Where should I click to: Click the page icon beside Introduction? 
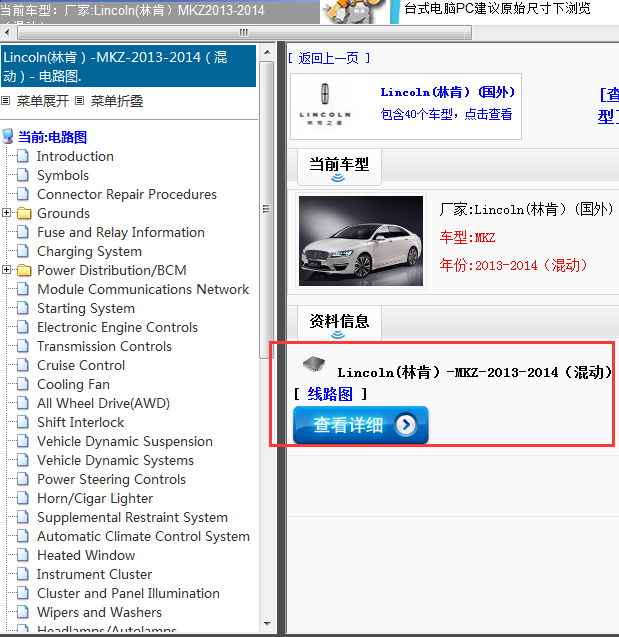point(23,156)
